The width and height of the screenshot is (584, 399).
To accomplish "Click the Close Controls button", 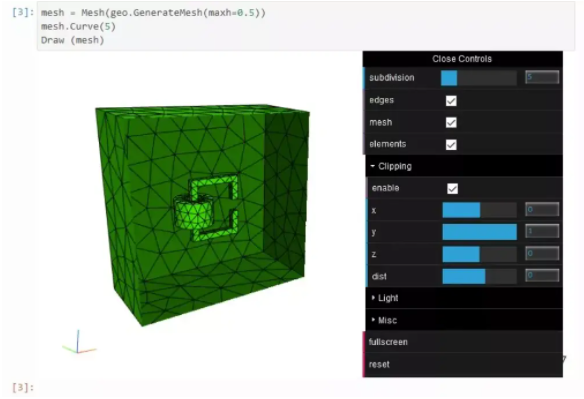I will pos(462,59).
